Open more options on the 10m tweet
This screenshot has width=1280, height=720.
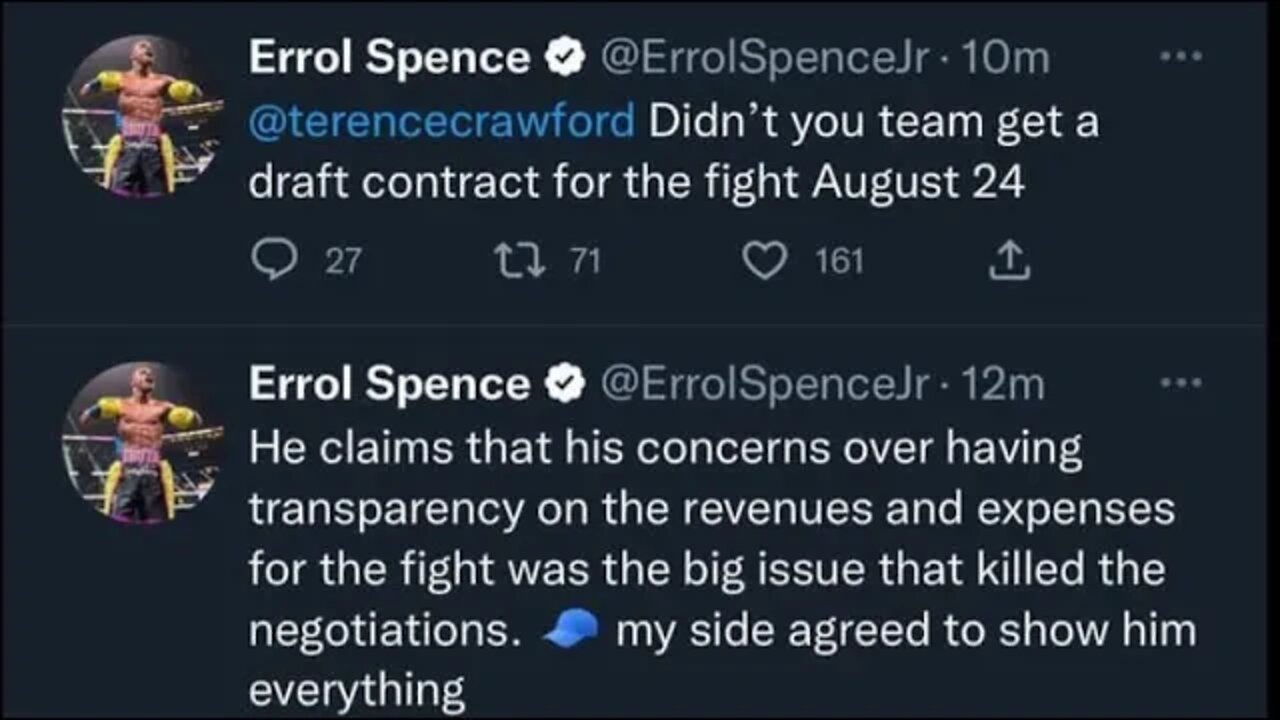tap(1185, 59)
